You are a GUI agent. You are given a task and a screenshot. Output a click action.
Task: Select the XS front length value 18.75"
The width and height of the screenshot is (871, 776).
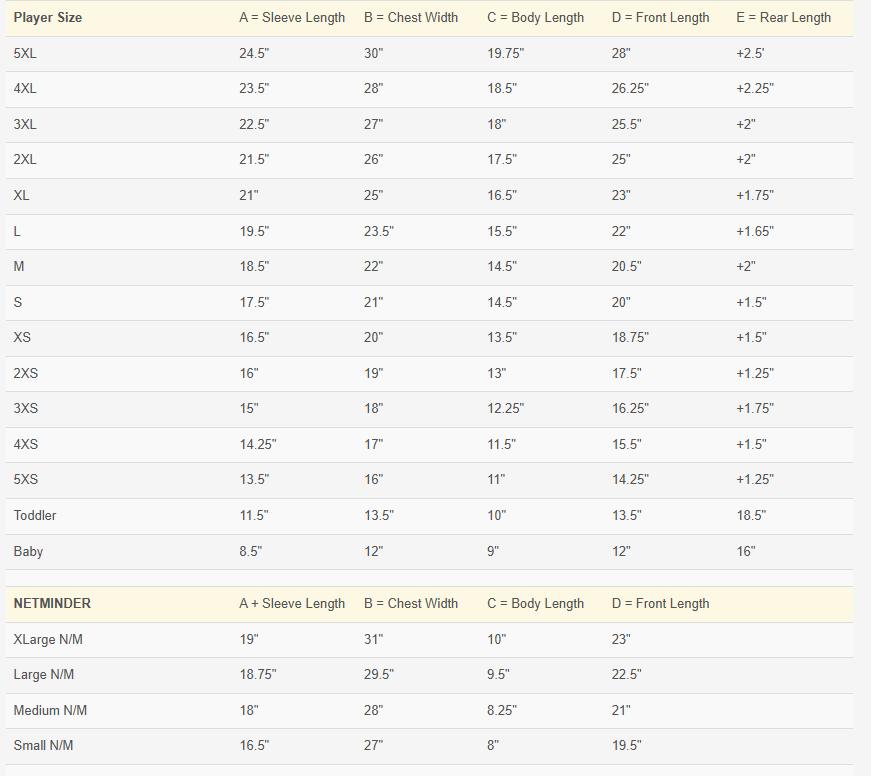(x=630, y=338)
